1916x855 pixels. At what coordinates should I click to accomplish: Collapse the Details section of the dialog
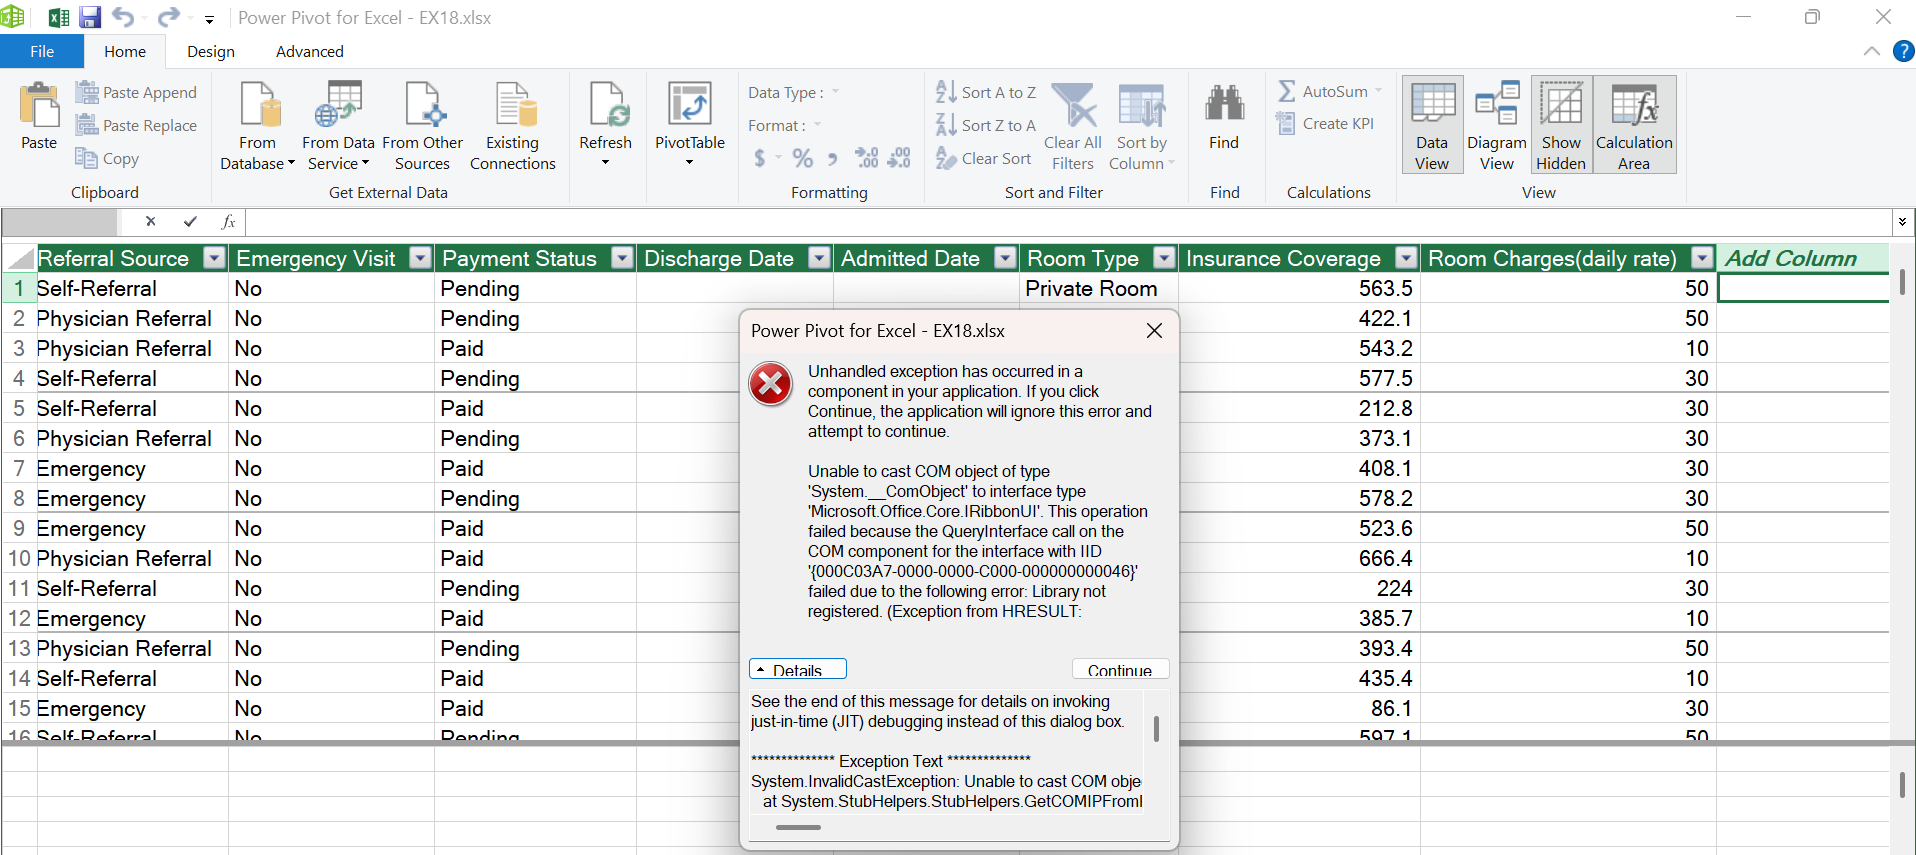(x=797, y=669)
